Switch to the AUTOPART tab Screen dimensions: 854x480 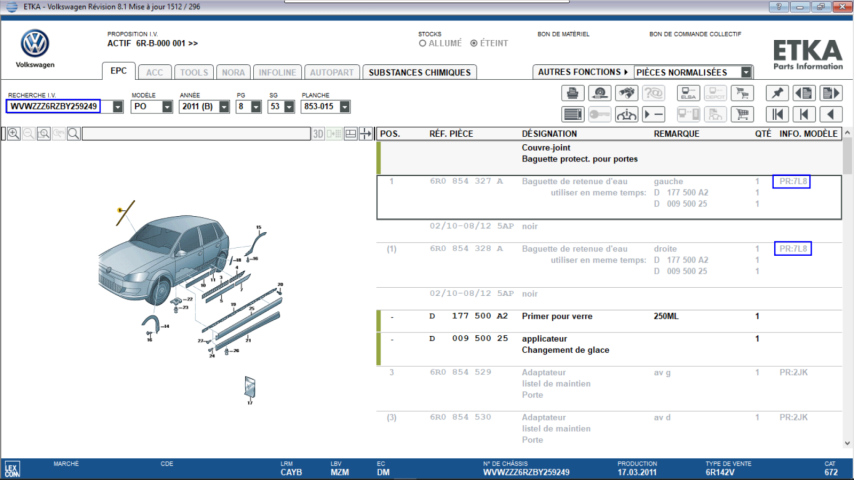pos(332,72)
